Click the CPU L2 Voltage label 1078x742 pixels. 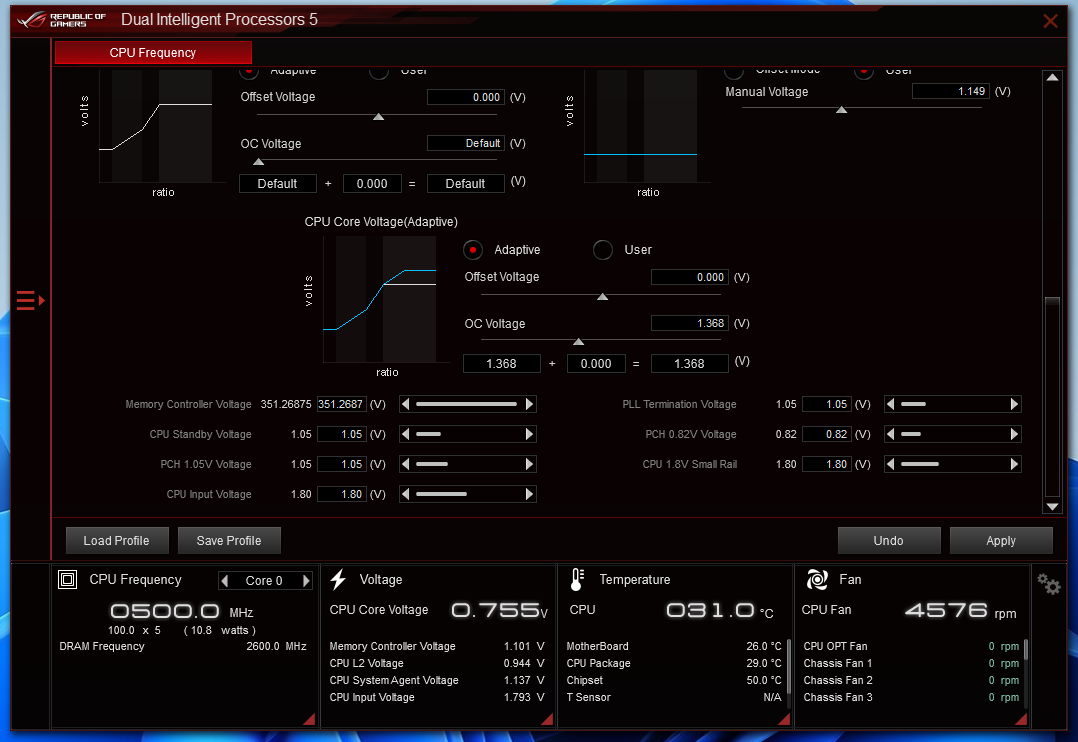click(x=366, y=664)
